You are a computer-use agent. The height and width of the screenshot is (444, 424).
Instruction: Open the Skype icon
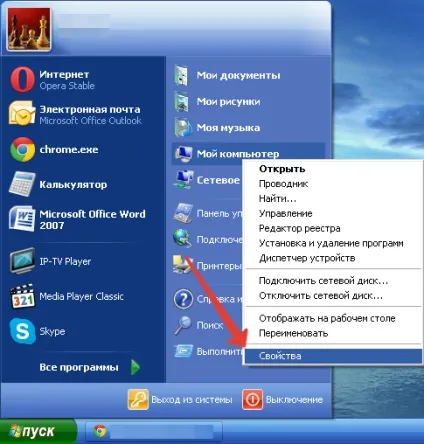(x=22, y=331)
